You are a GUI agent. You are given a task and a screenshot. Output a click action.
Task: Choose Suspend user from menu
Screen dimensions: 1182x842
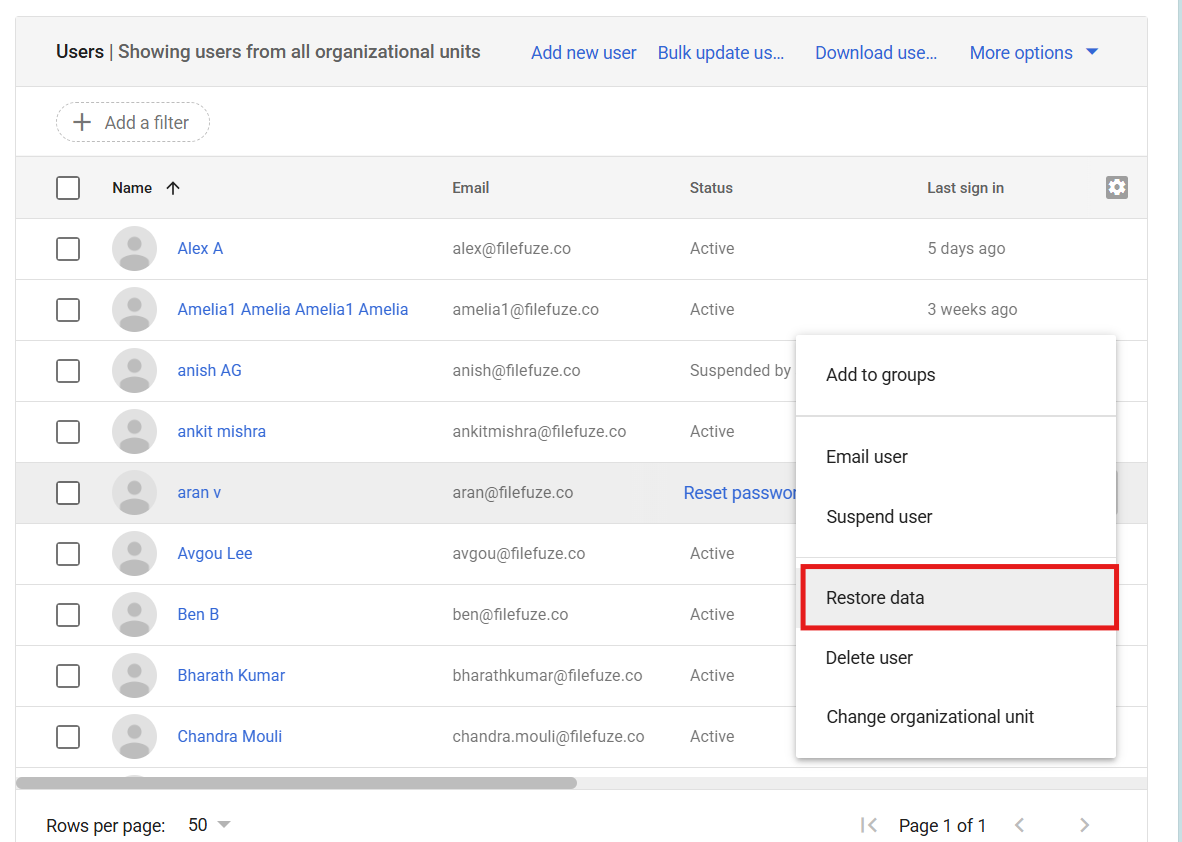tap(956, 516)
